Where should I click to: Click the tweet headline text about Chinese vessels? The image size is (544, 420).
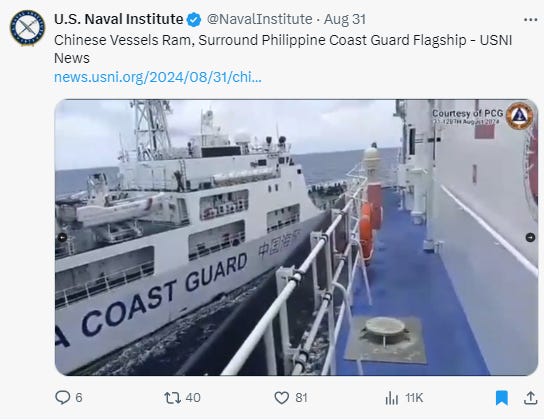click(283, 49)
